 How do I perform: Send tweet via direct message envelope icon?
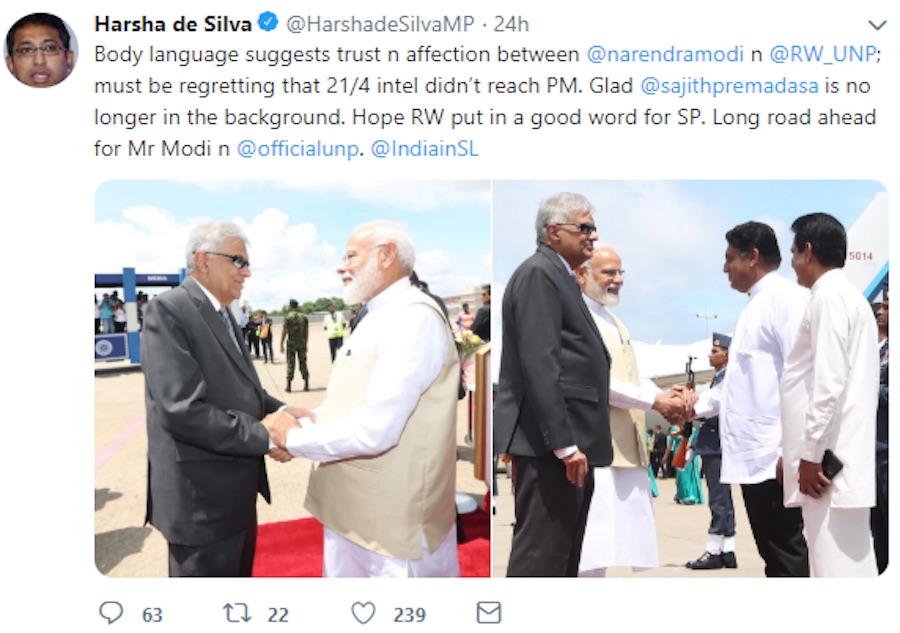(489, 613)
